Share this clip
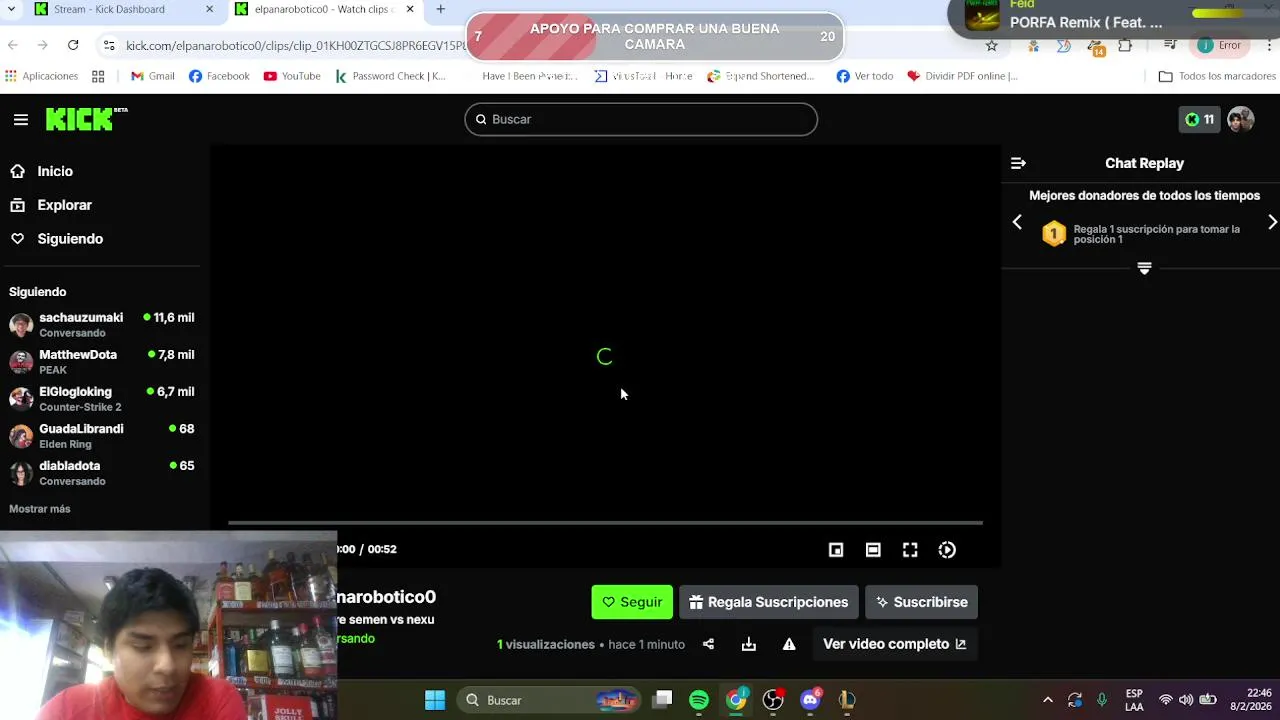The image size is (1280, 720). click(708, 644)
